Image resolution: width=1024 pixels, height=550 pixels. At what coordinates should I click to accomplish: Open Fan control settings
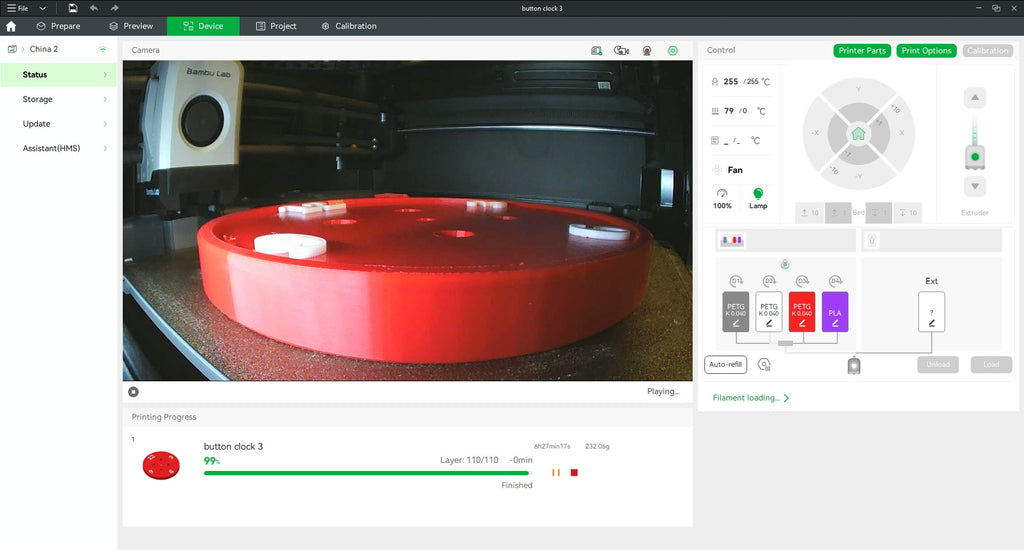[728, 170]
